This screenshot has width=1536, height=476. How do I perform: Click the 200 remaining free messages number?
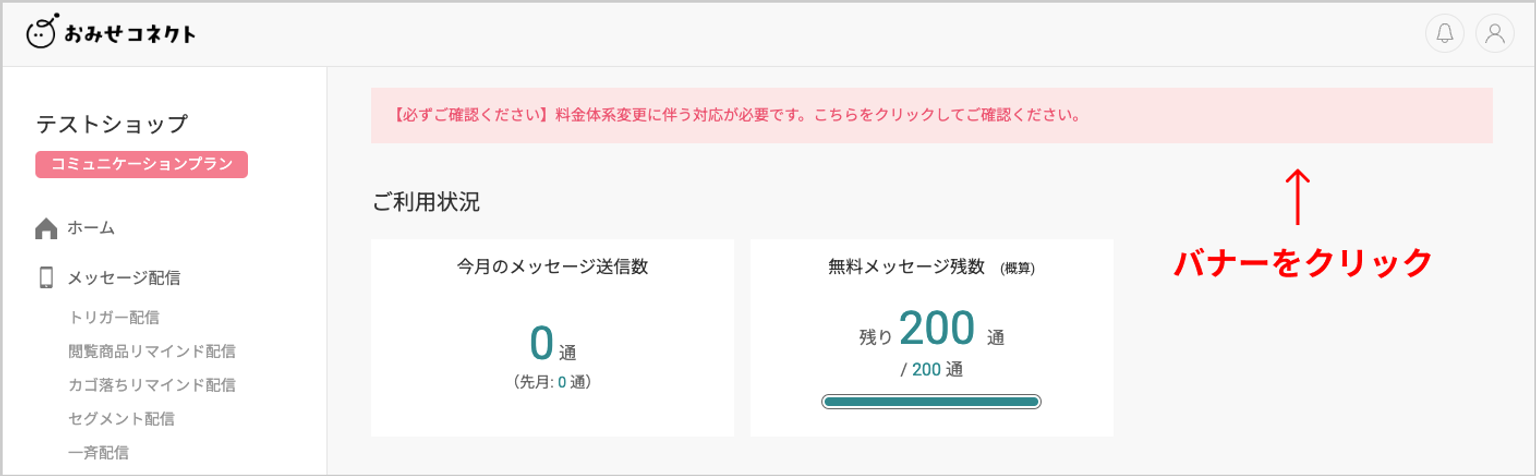point(936,327)
